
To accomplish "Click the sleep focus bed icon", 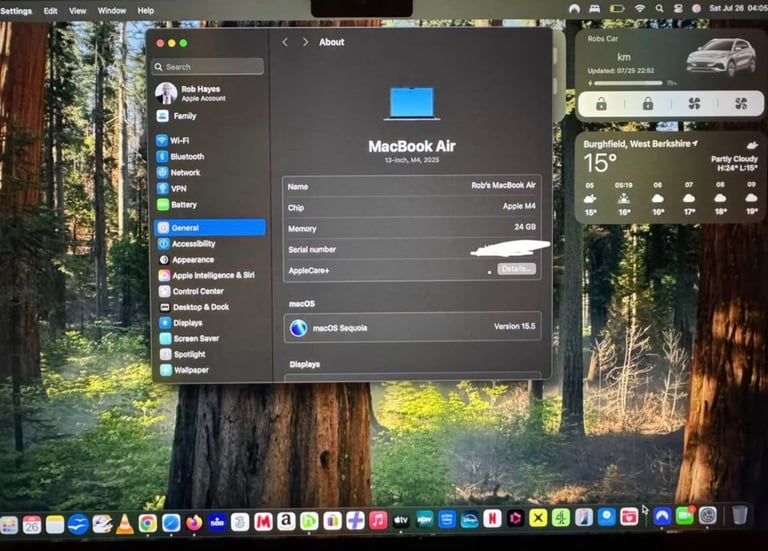I will pos(595,8).
